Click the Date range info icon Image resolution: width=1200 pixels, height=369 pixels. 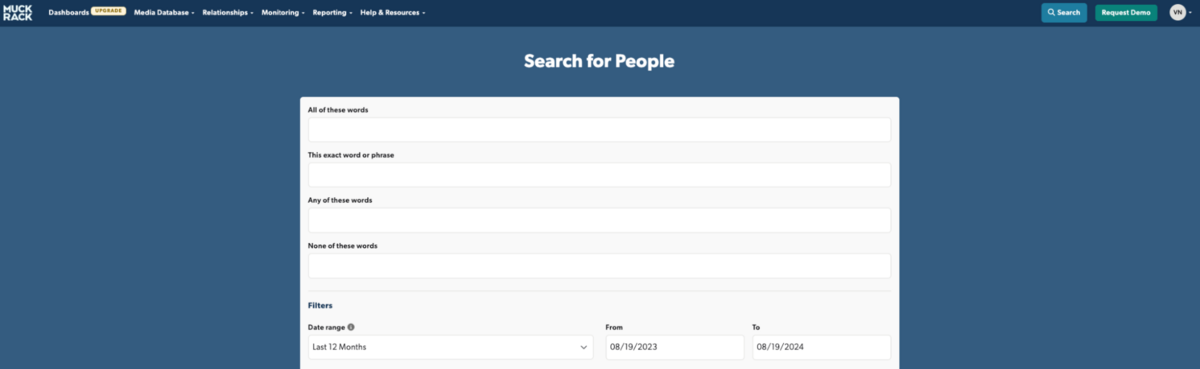click(351, 327)
